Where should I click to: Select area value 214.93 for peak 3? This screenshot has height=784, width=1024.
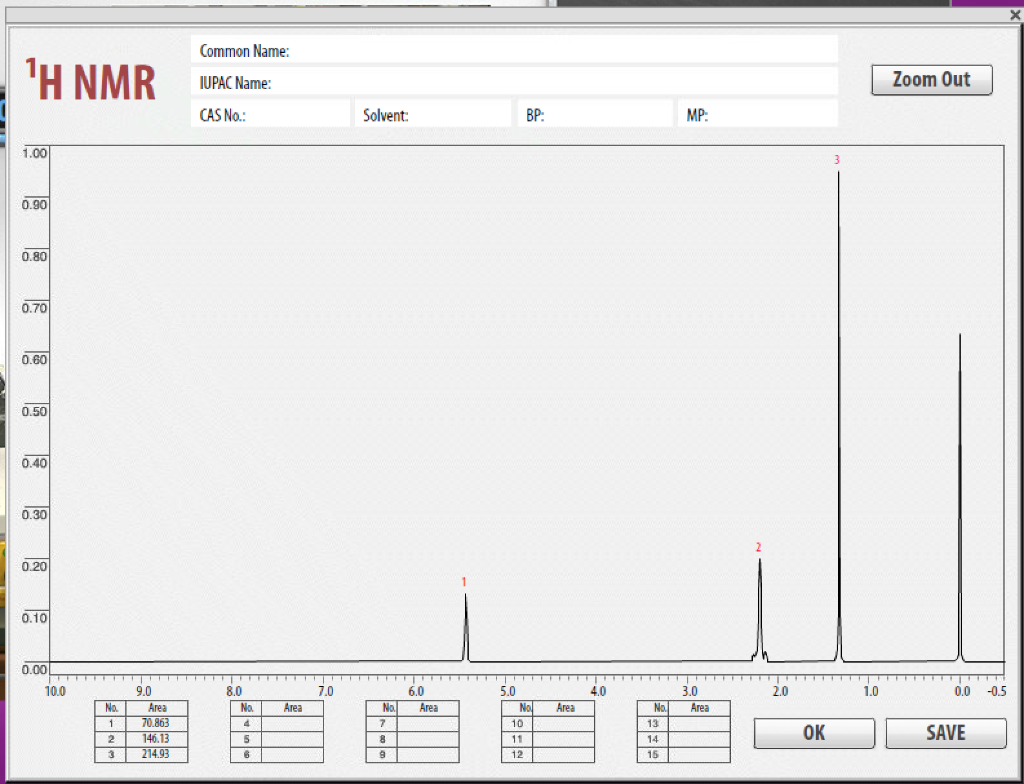click(156, 754)
